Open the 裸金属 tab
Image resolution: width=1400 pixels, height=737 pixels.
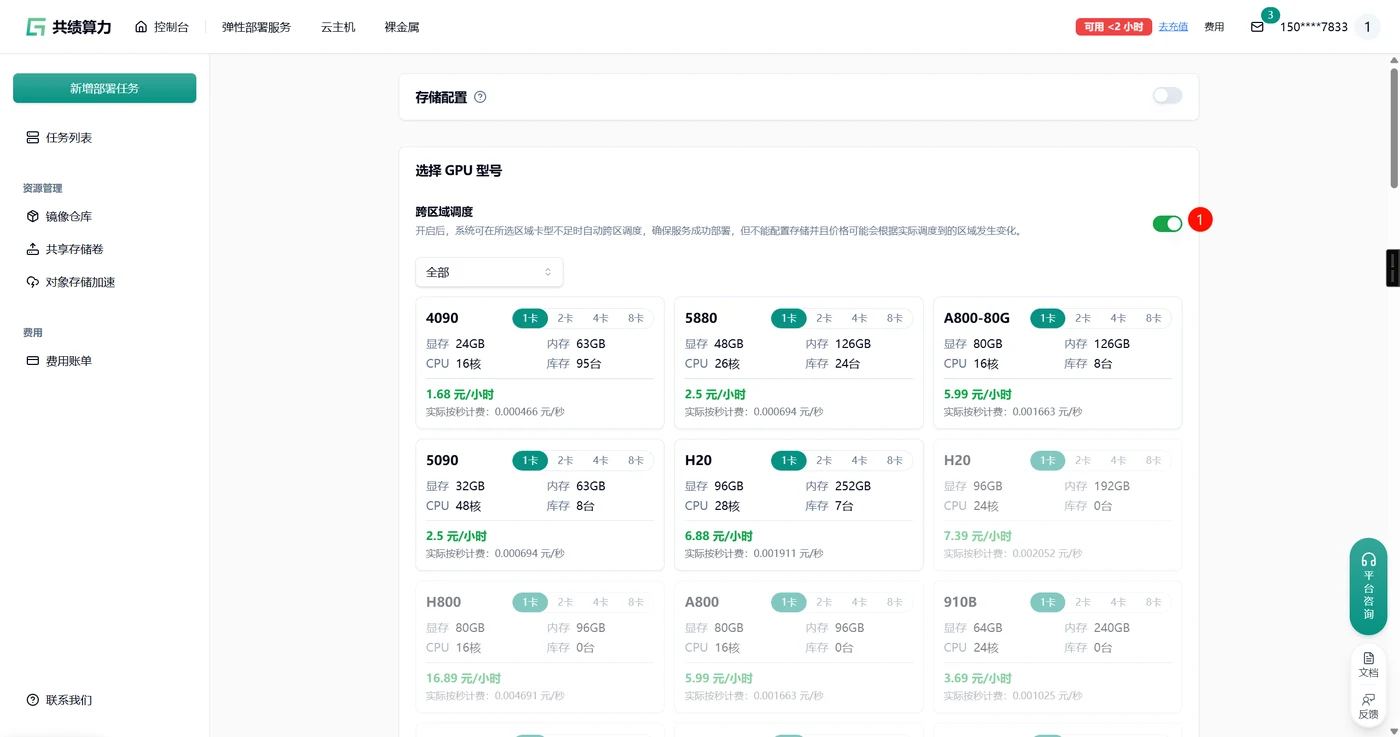402,27
